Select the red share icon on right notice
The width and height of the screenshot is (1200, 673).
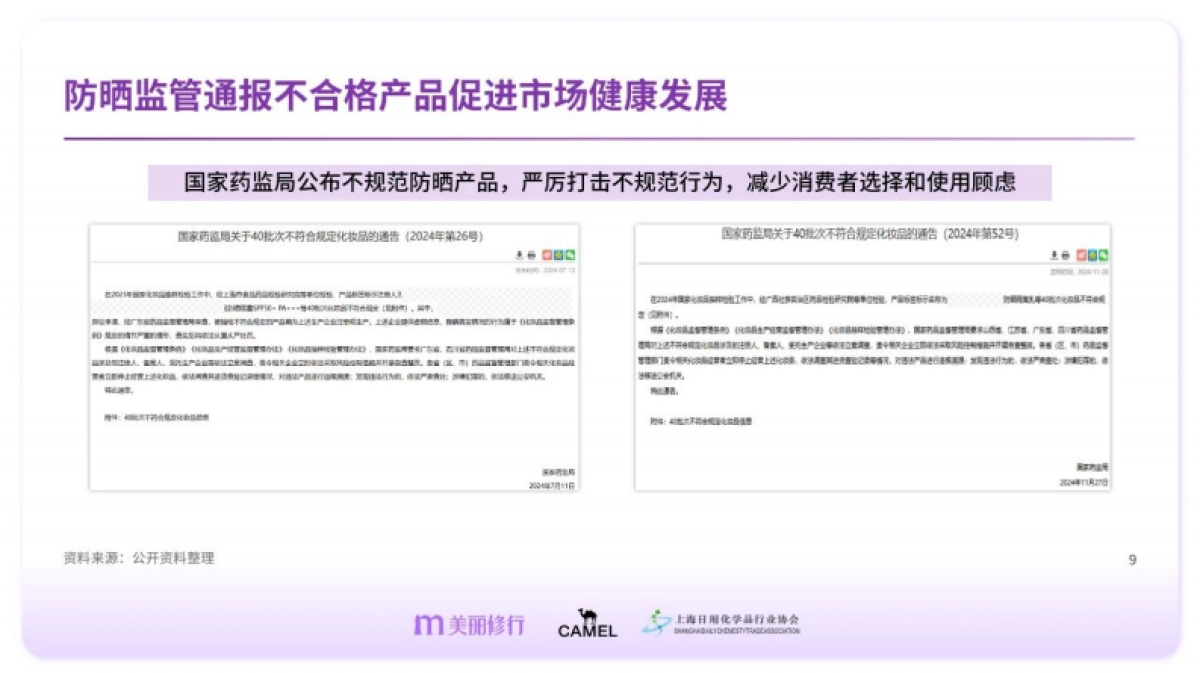click(1081, 254)
